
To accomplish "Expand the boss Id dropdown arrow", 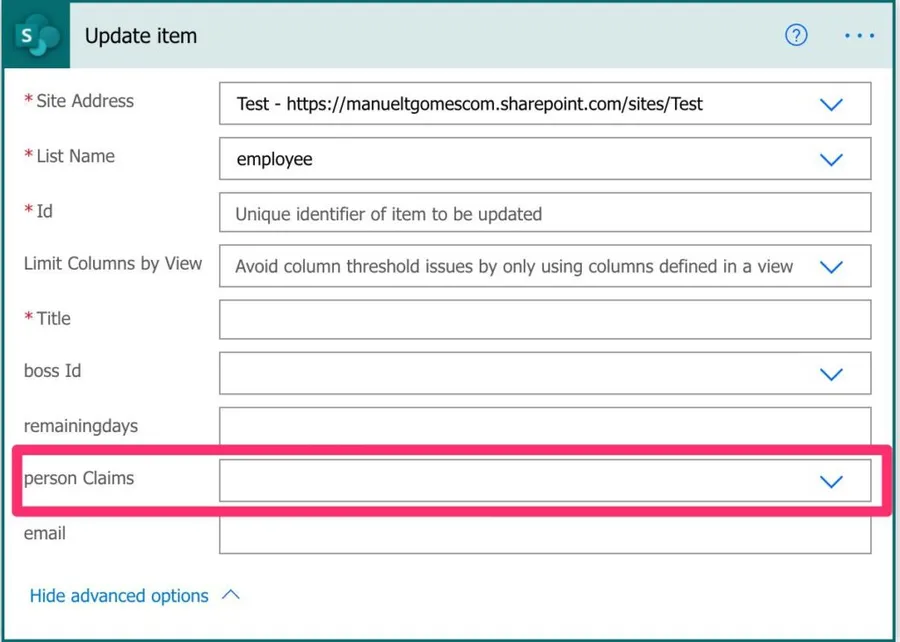I will click(831, 374).
